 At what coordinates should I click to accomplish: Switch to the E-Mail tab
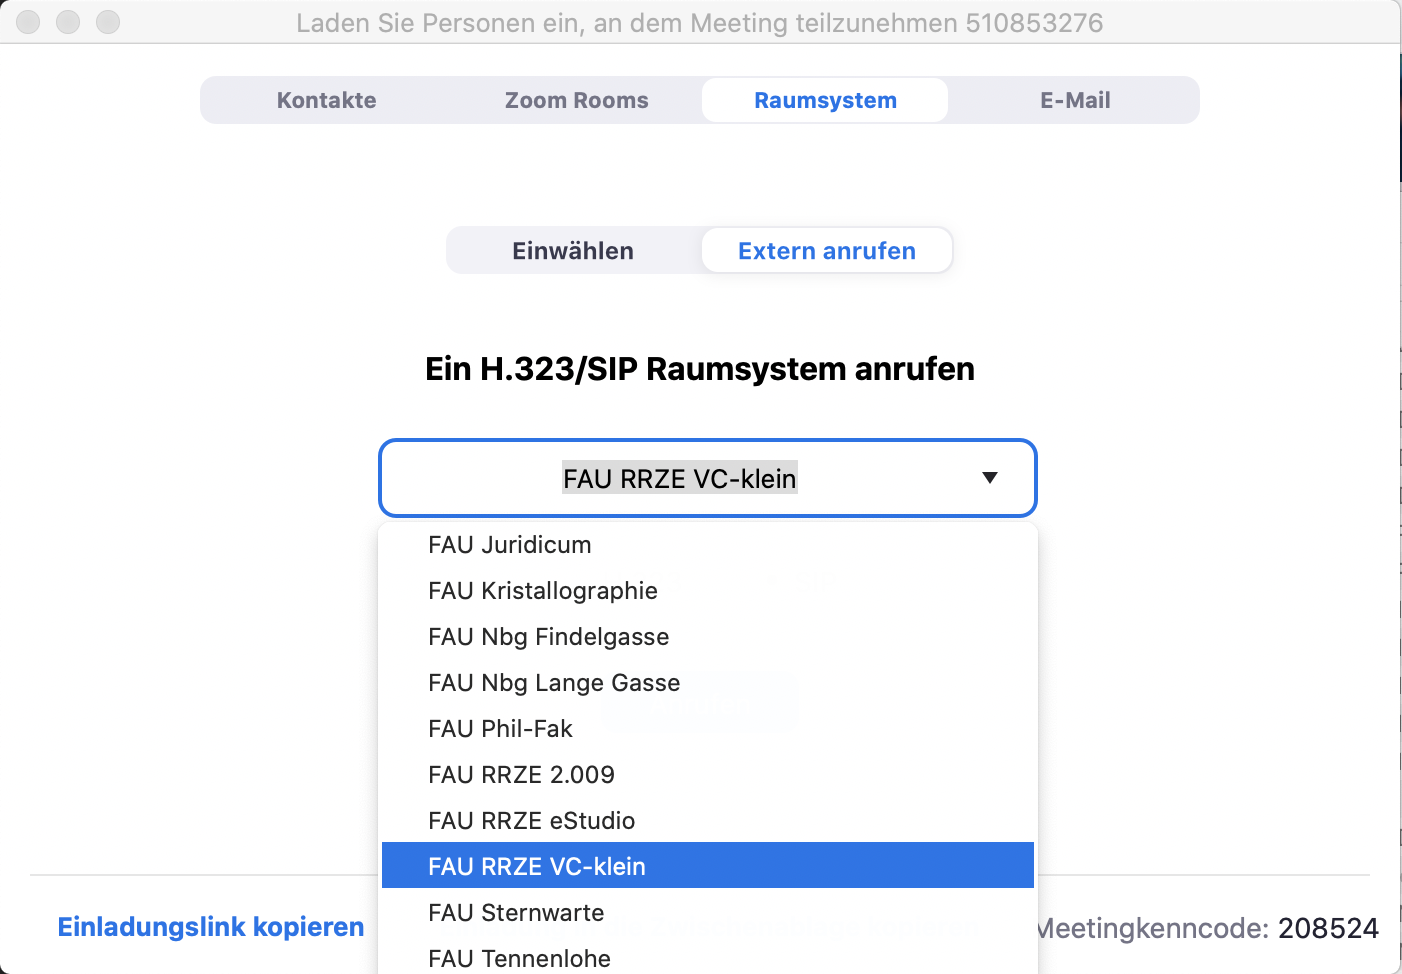coord(1075,100)
